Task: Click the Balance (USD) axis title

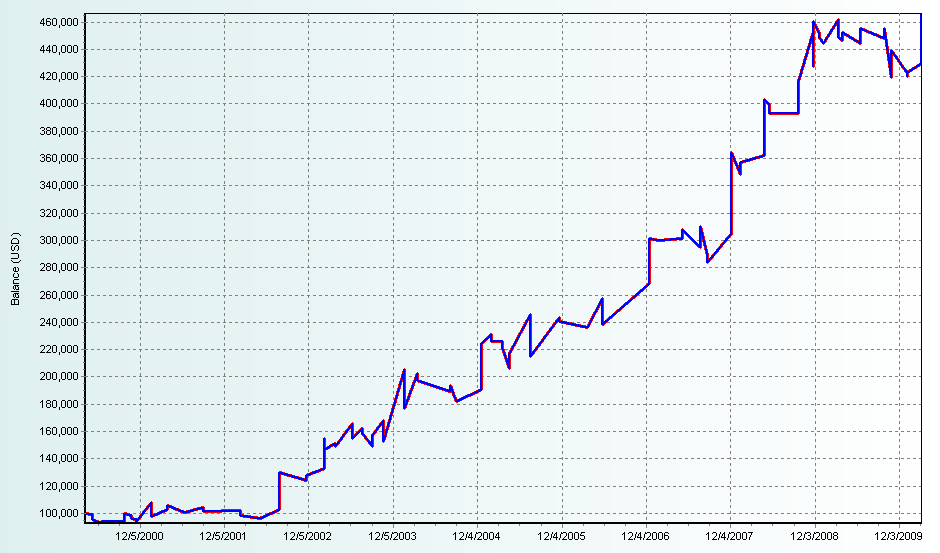Action: (x=16, y=269)
